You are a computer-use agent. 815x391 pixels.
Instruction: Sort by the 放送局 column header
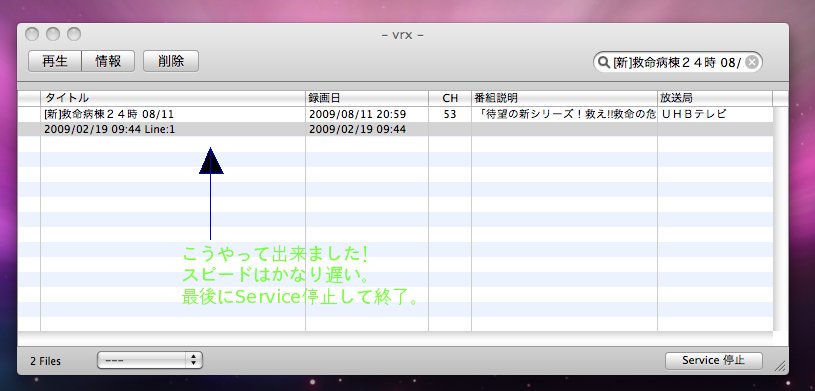pos(715,98)
